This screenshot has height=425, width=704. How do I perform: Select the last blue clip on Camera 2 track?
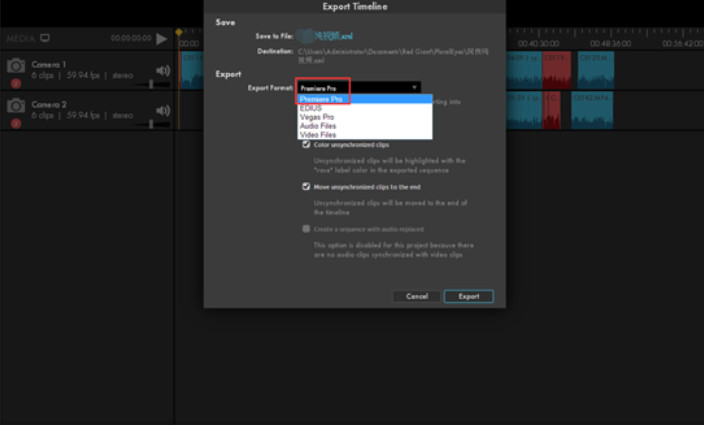click(592, 110)
